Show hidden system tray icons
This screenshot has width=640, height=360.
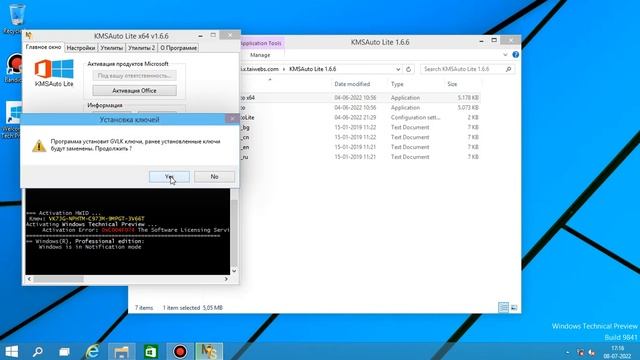point(568,352)
